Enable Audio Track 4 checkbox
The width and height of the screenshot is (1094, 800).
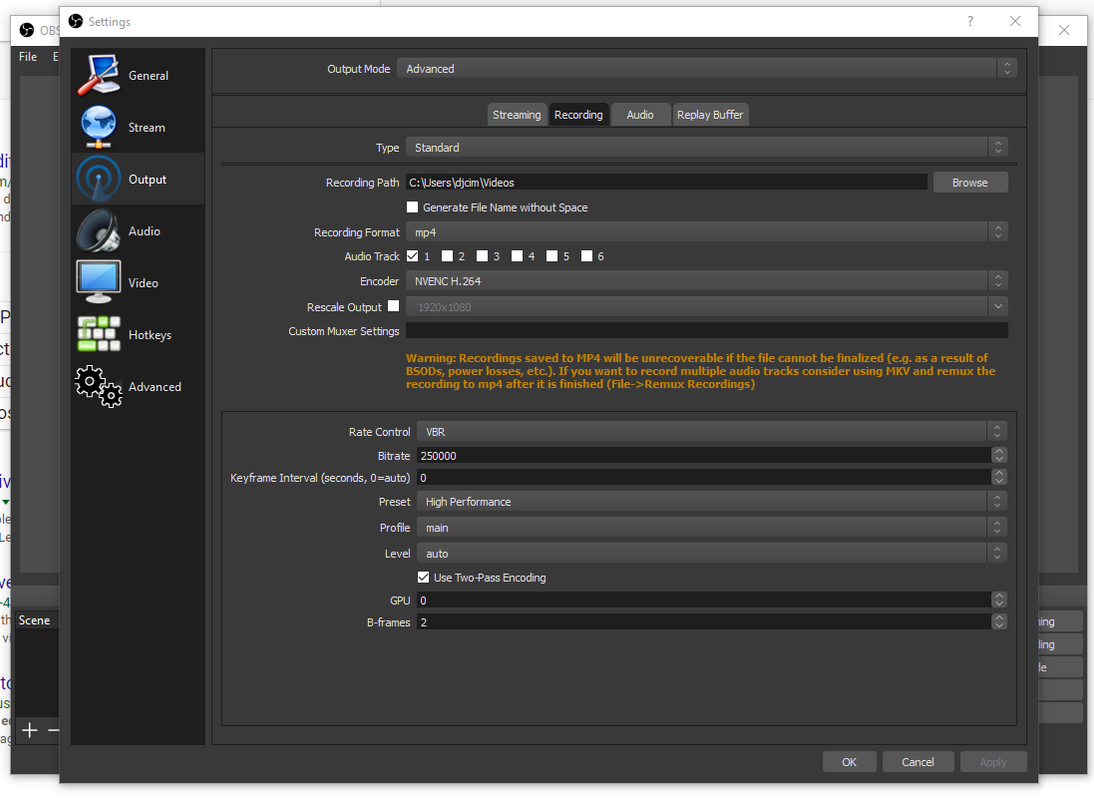coord(517,256)
